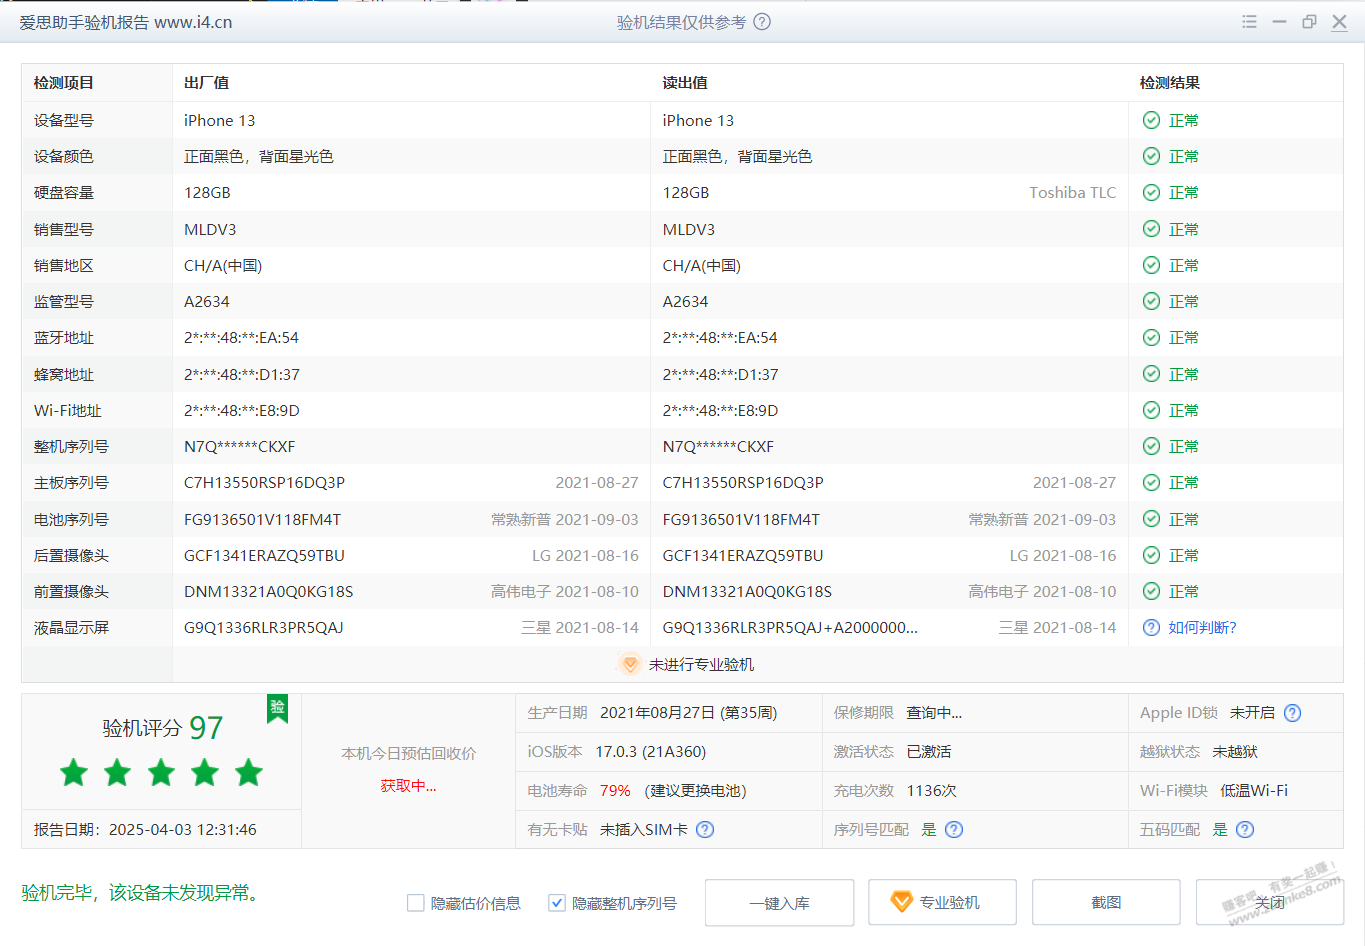The width and height of the screenshot is (1365, 946).
Task: Click the question icon in 液晶显示屏 row
Action: tap(1151, 627)
